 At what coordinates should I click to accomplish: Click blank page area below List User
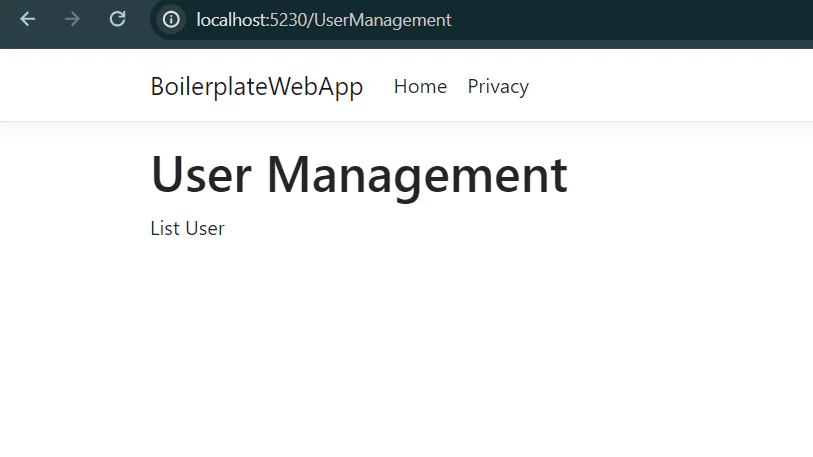[x=400, y=340]
